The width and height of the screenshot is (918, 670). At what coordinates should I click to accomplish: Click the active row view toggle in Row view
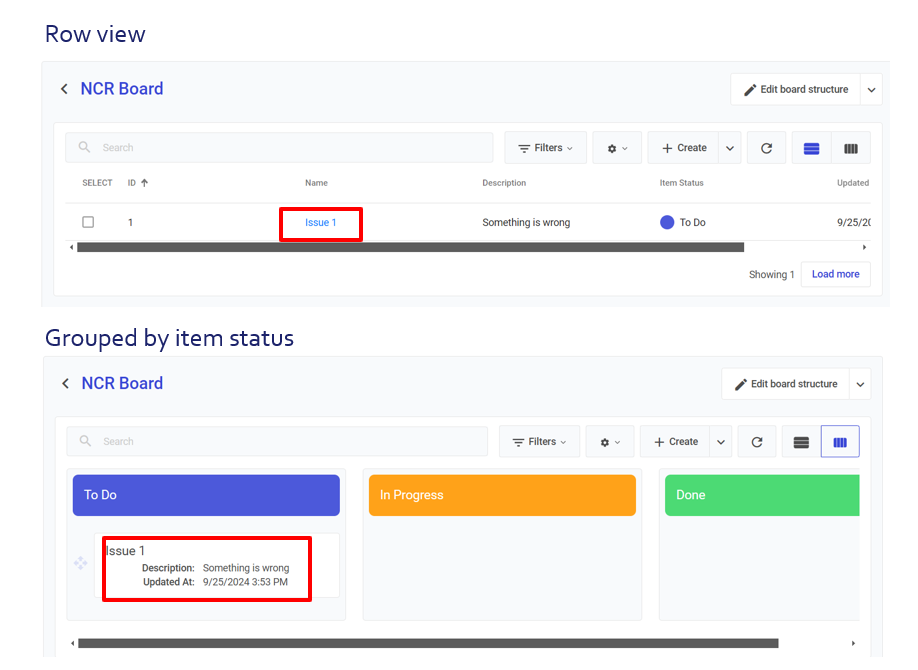click(811, 148)
